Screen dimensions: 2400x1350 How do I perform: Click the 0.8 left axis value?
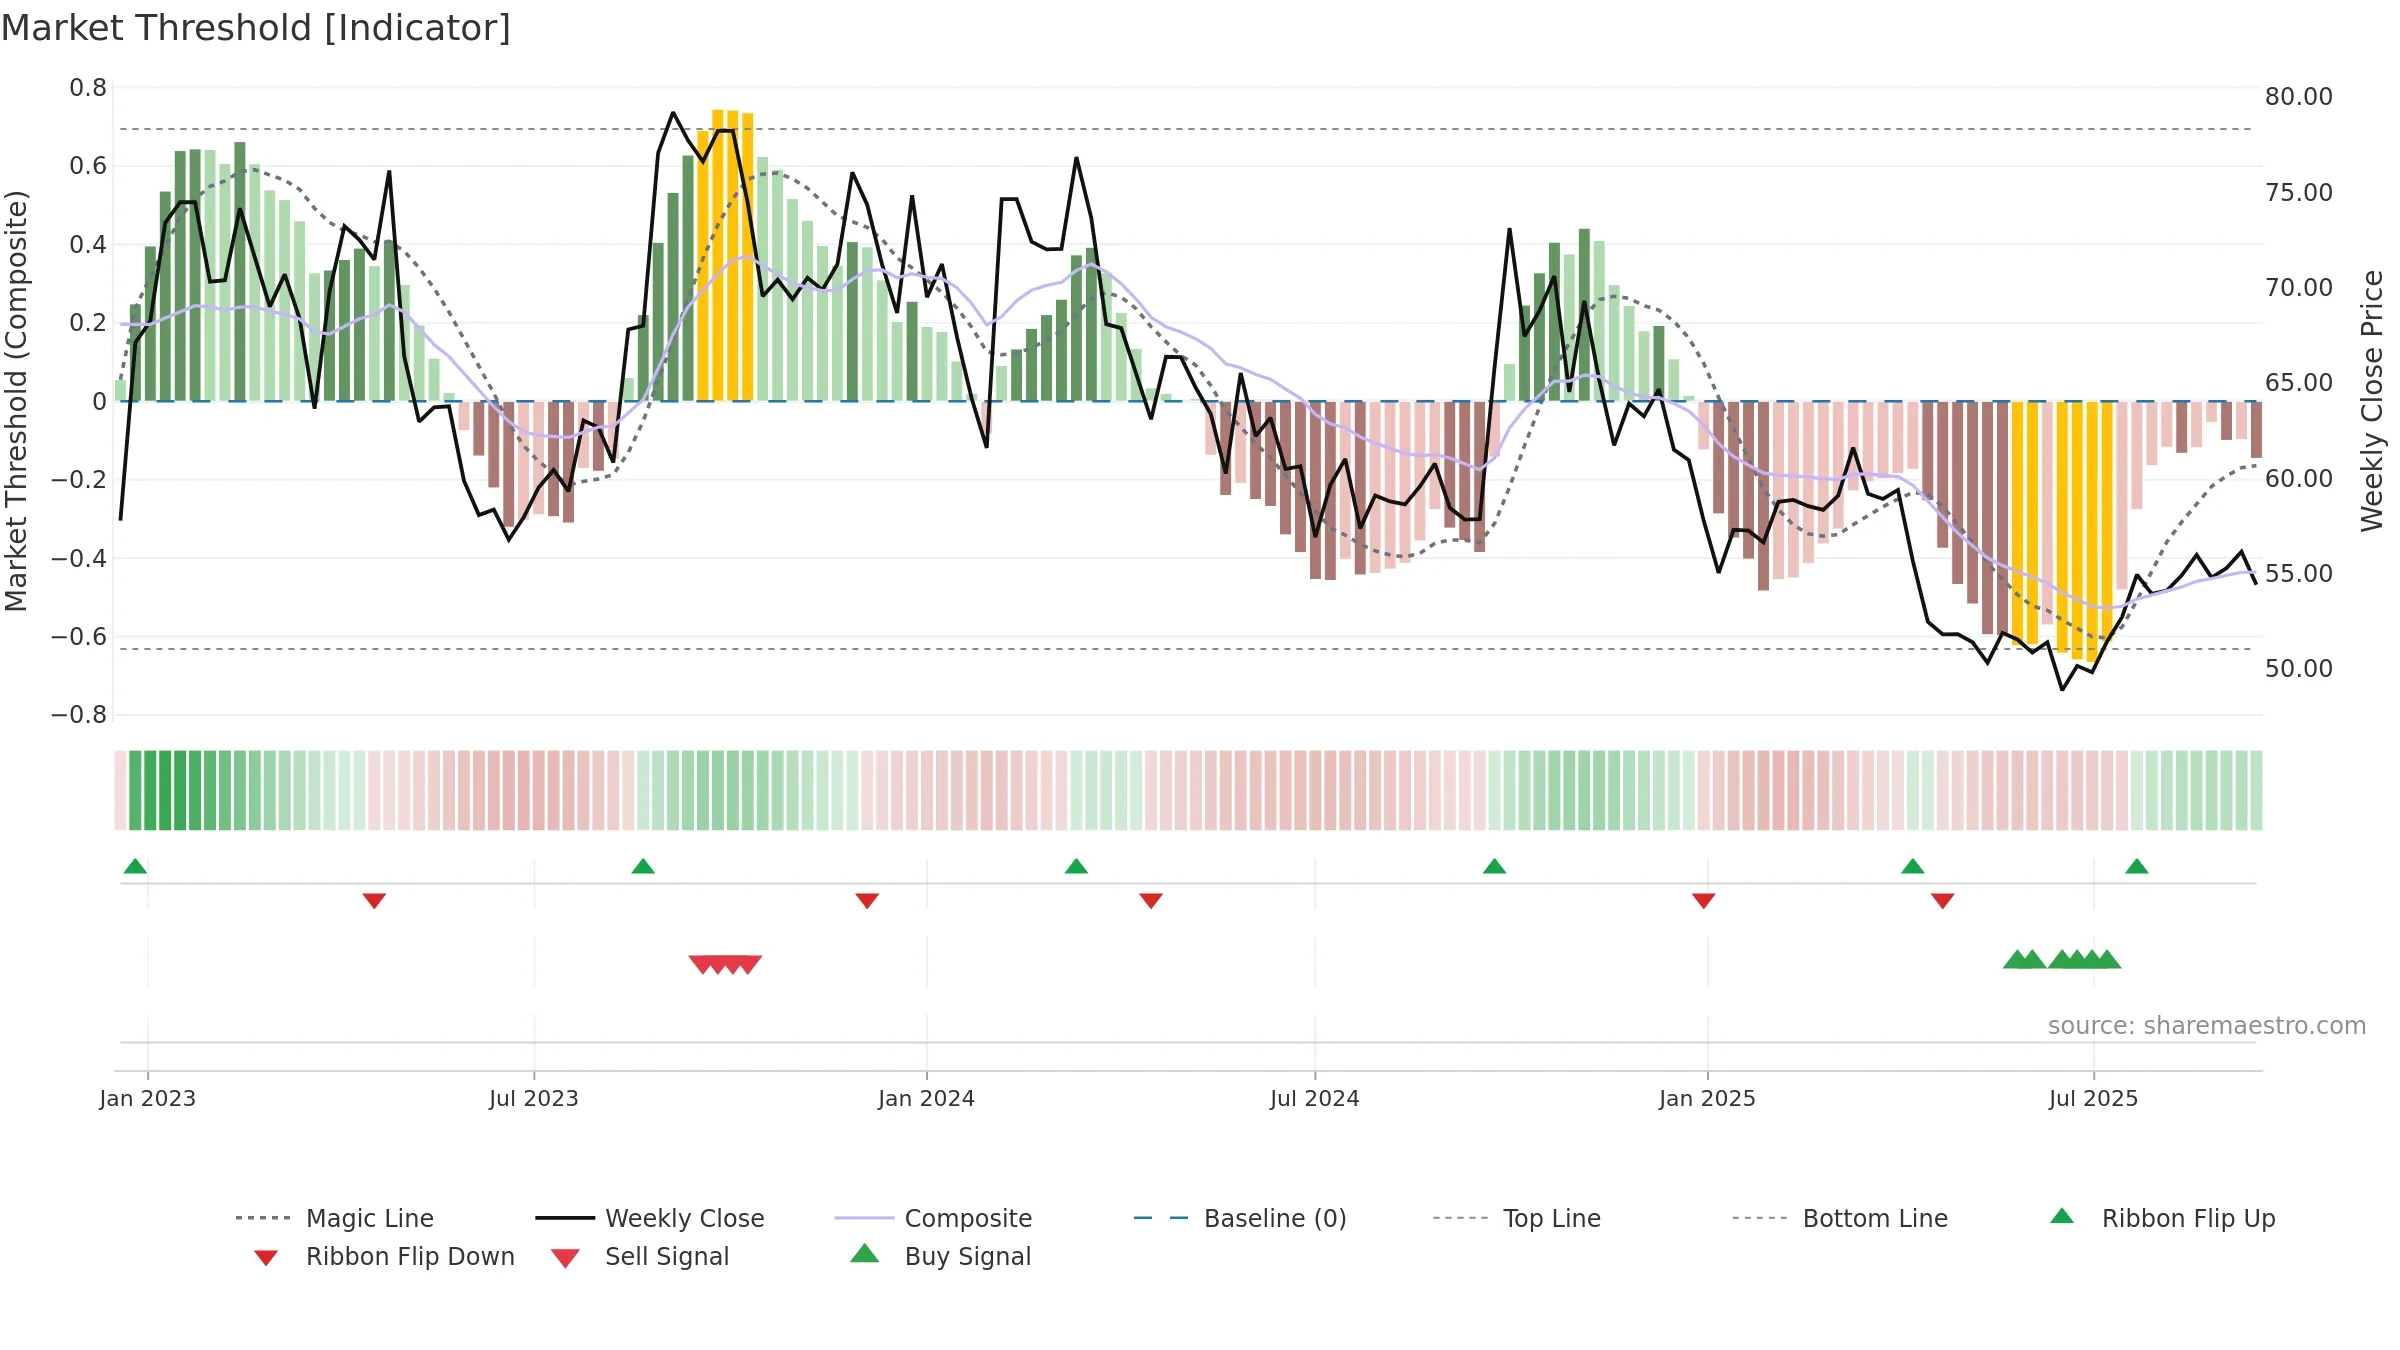click(88, 88)
